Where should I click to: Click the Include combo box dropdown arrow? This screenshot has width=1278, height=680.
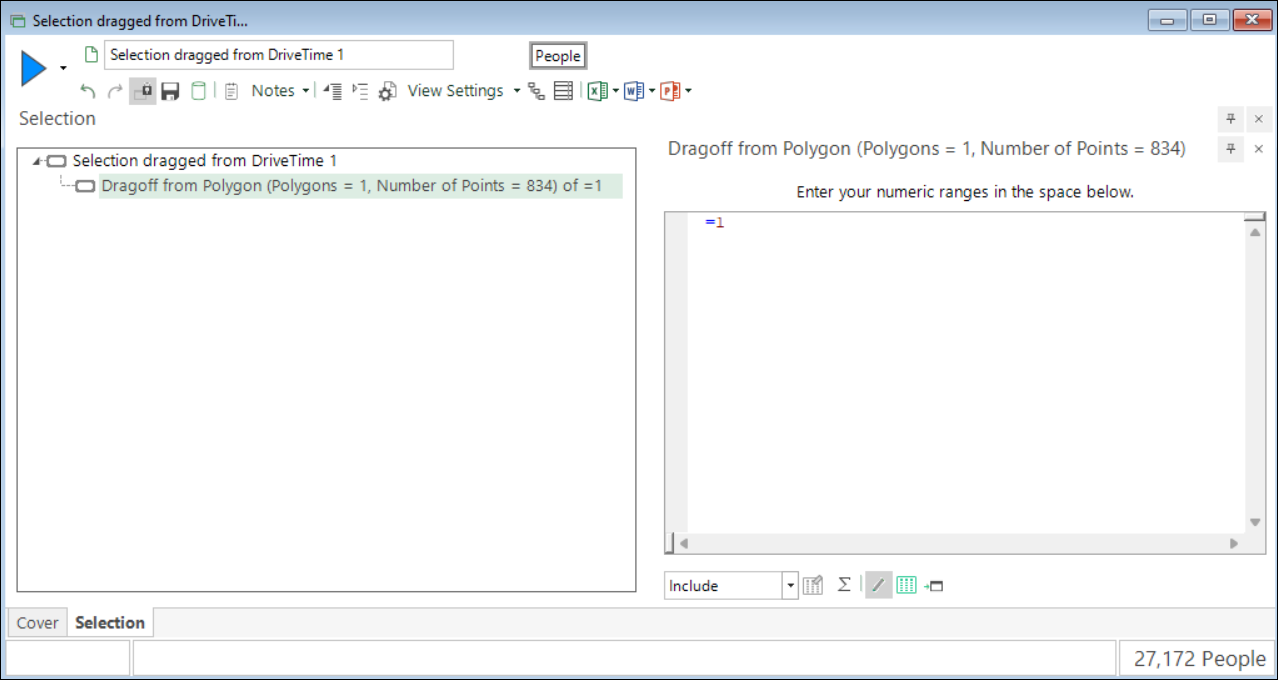click(790, 586)
